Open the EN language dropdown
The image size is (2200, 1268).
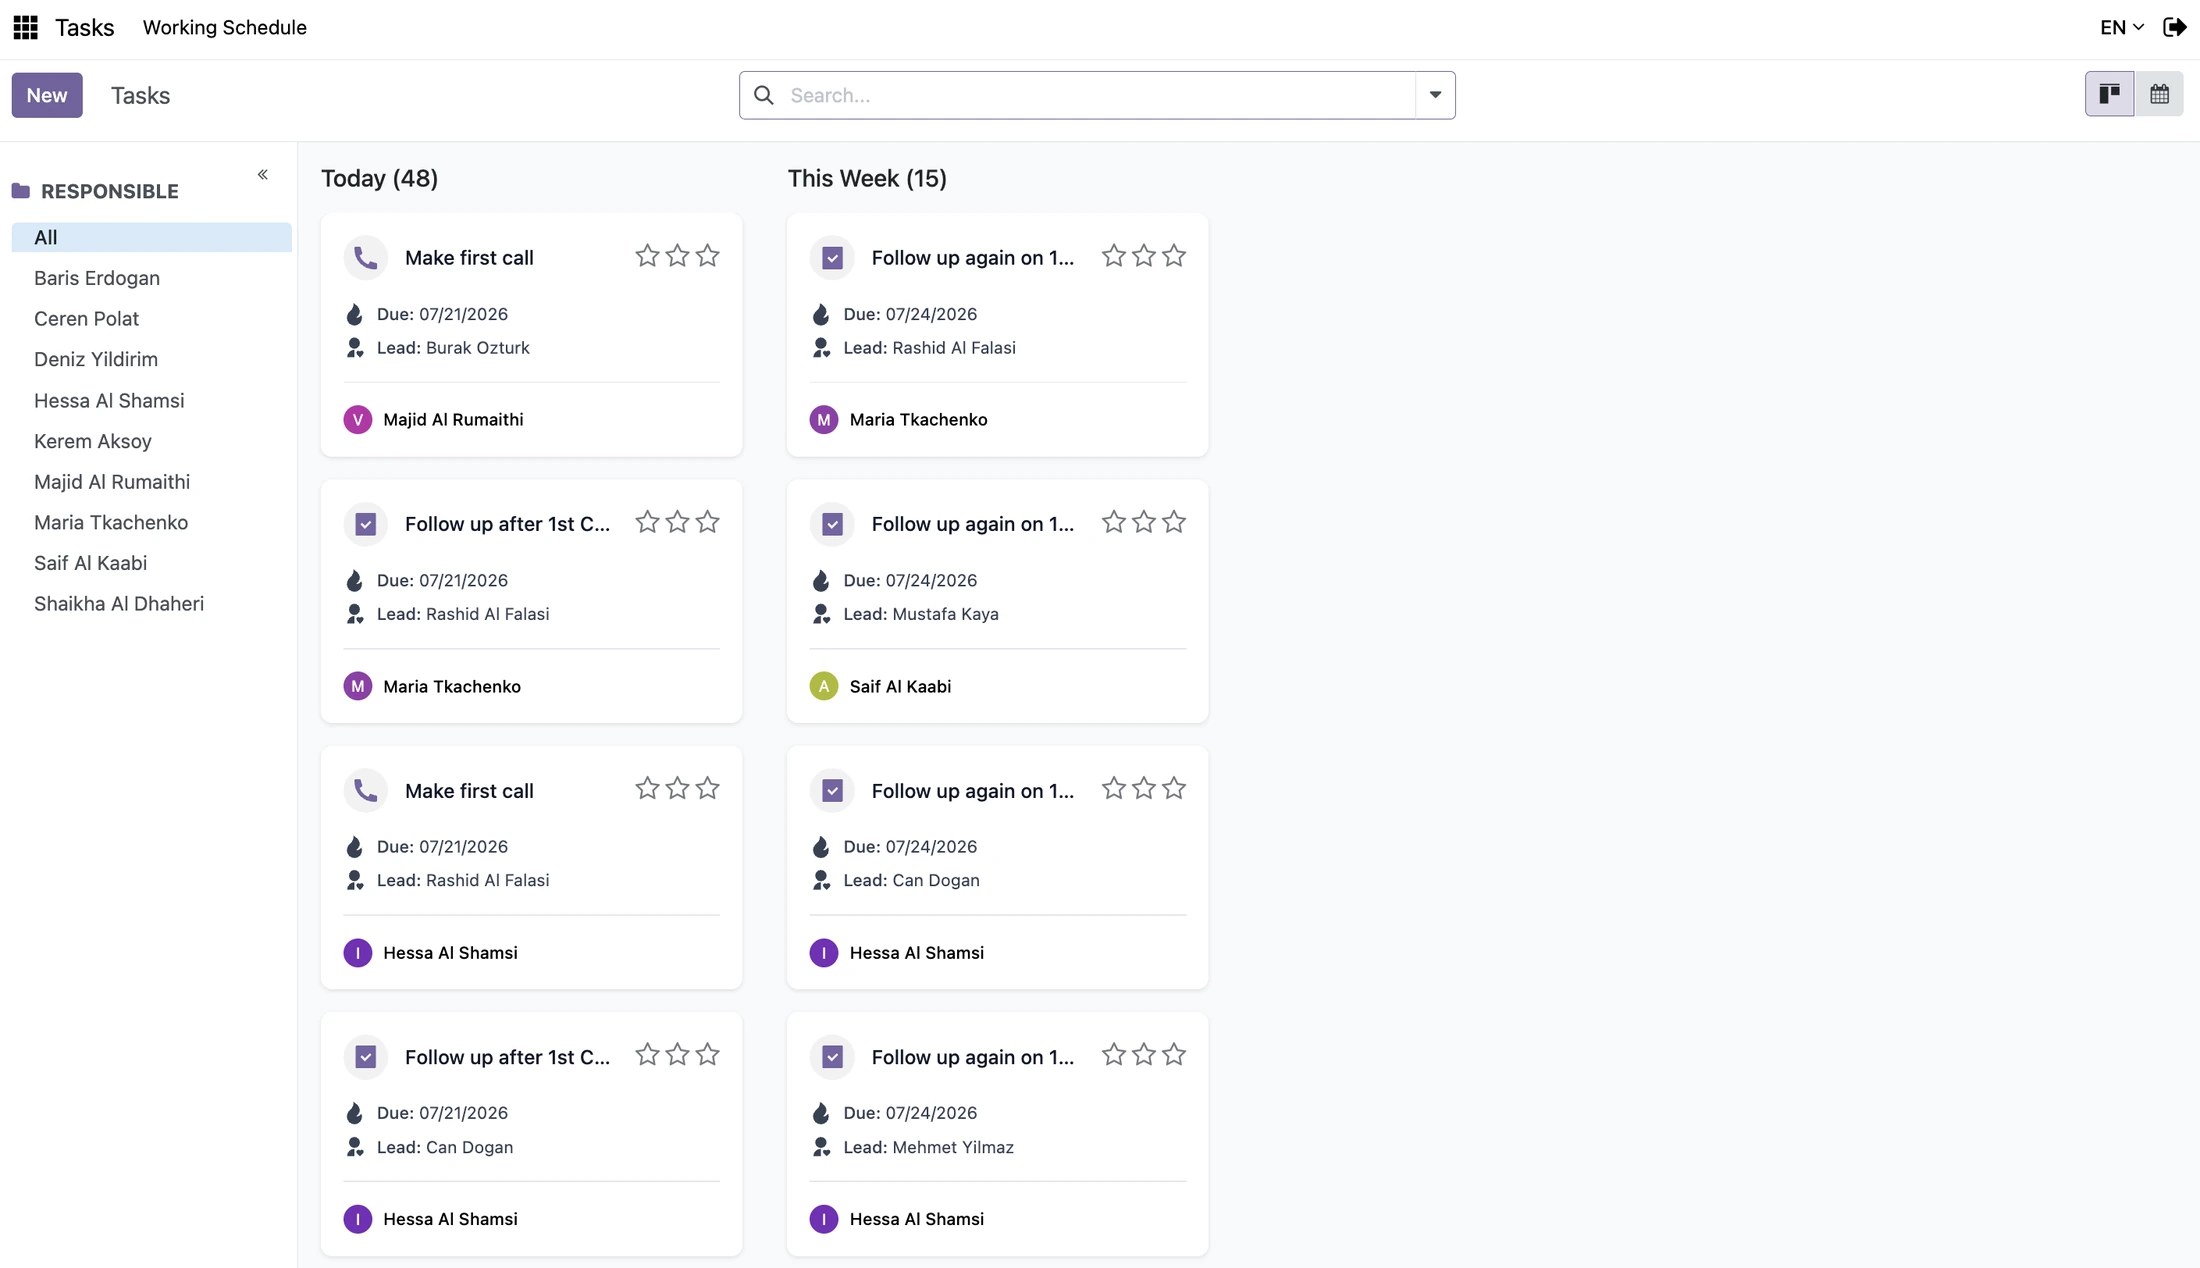pos(2122,27)
